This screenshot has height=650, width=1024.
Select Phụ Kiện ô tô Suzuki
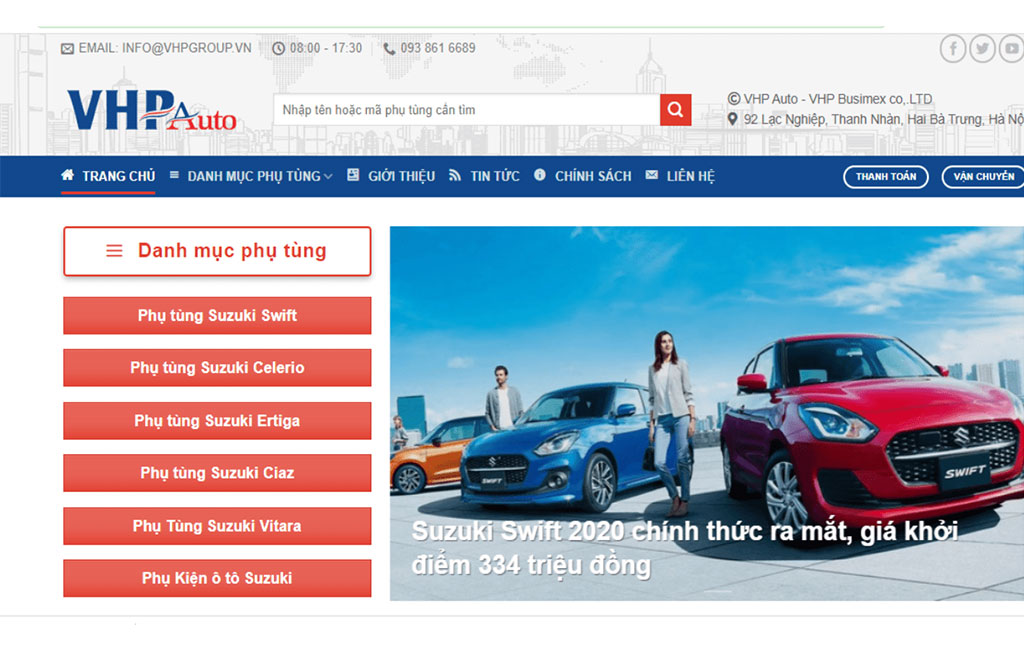pyautogui.click(x=217, y=578)
